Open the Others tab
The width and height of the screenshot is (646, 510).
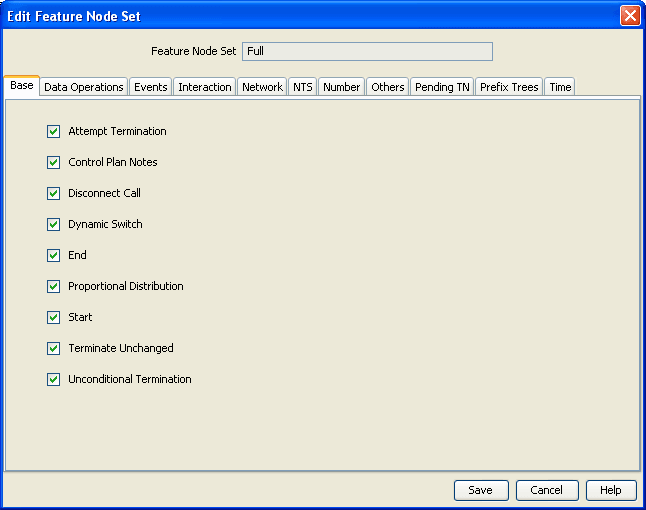pyautogui.click(x=388, y=87)
